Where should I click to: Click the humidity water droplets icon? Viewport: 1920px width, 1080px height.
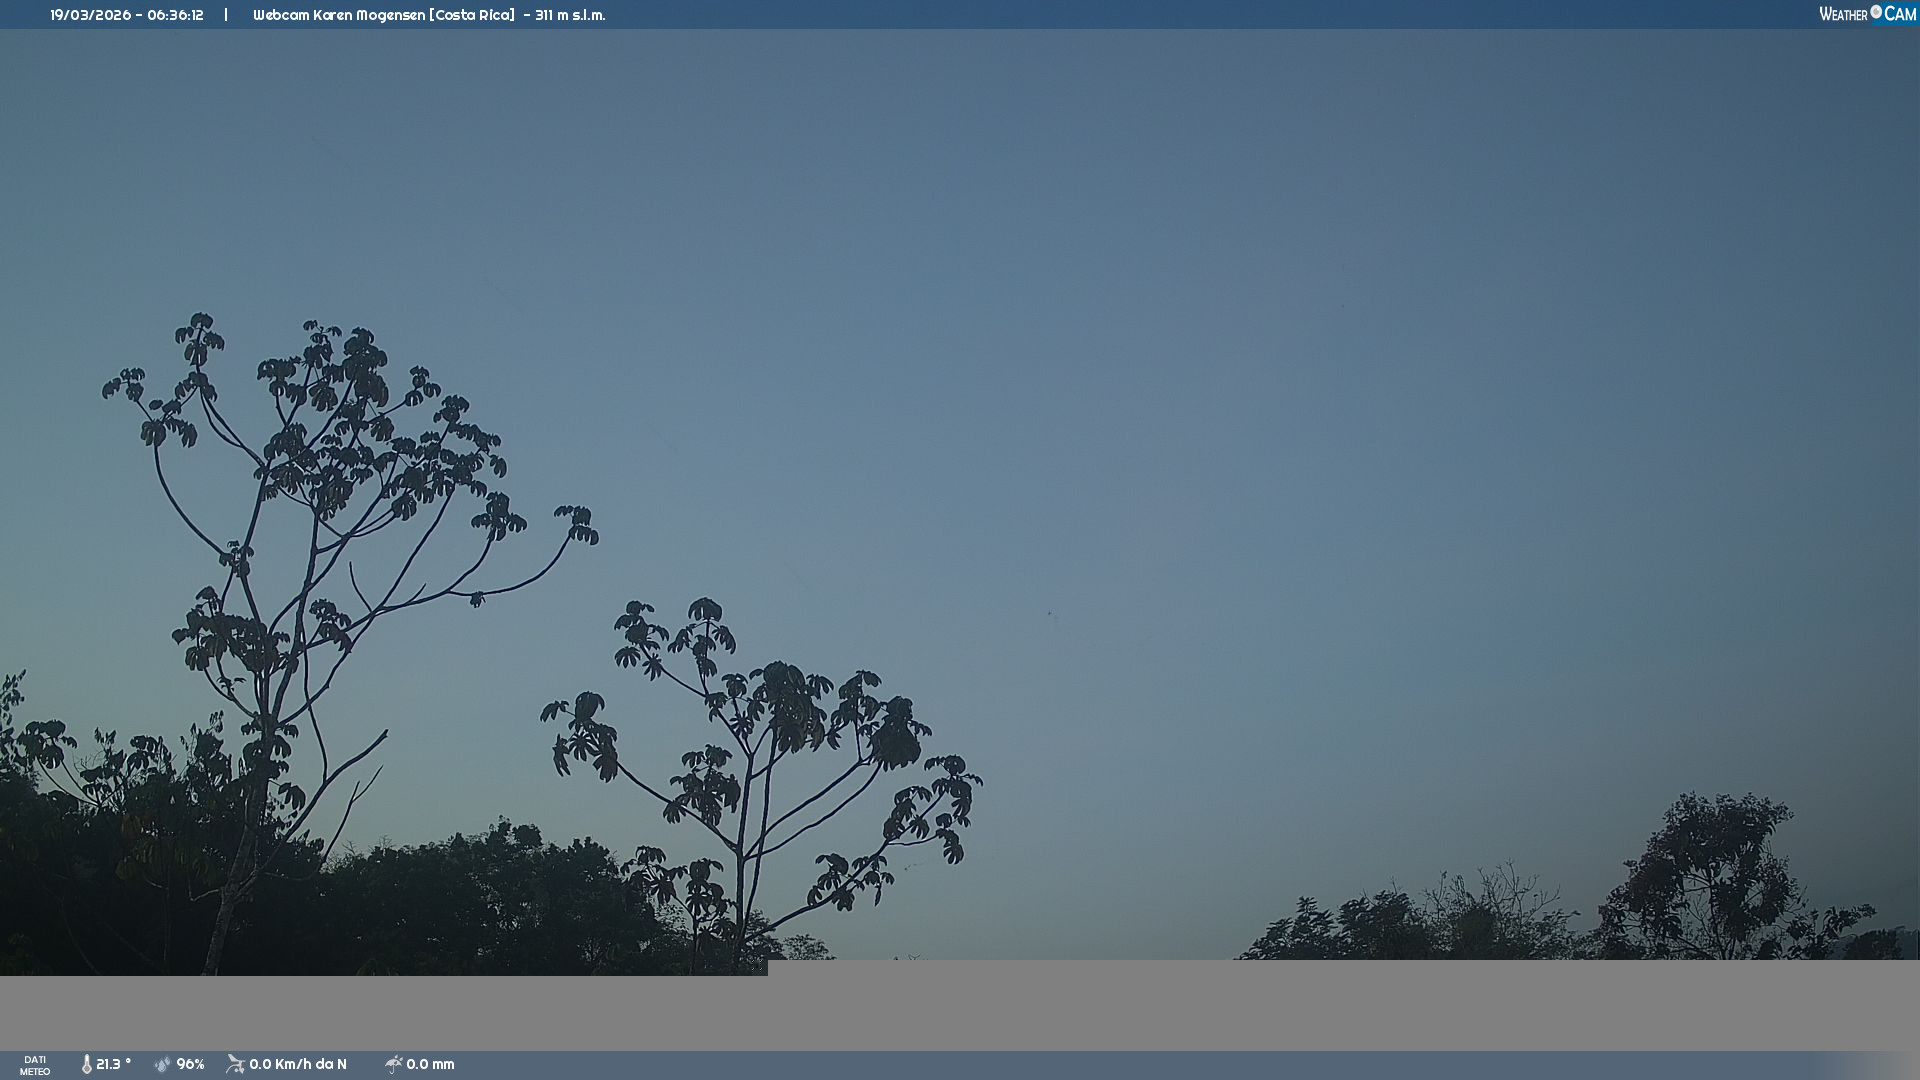tap(163, 1065)
